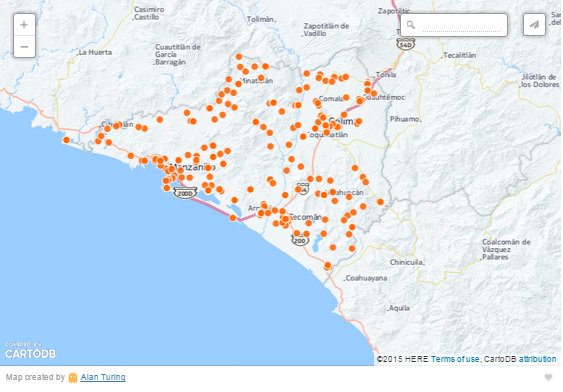563x392 pixels.
Task: Click the 200 highway shield near Tecomán
Action: [x=300, y=241]
